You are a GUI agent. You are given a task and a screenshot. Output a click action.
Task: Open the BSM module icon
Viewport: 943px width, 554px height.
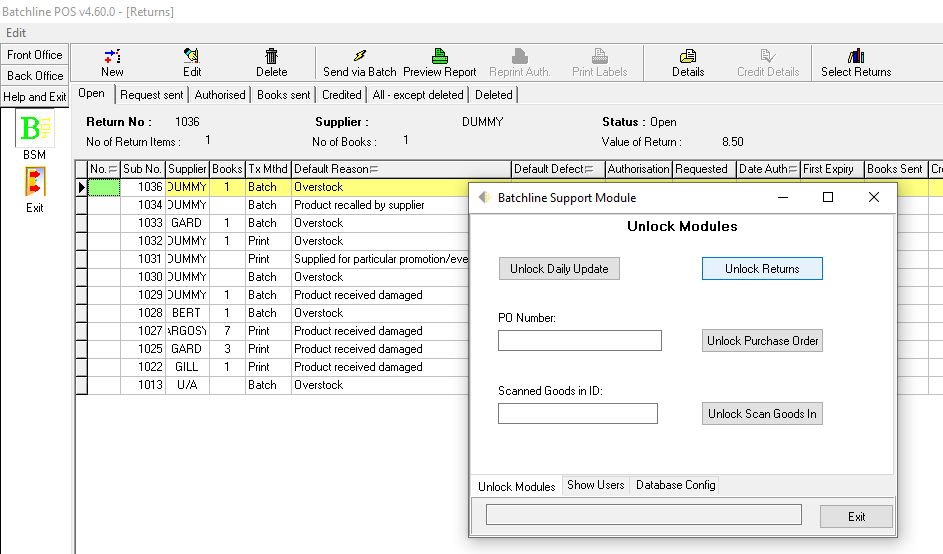click(x=35, y=128)
